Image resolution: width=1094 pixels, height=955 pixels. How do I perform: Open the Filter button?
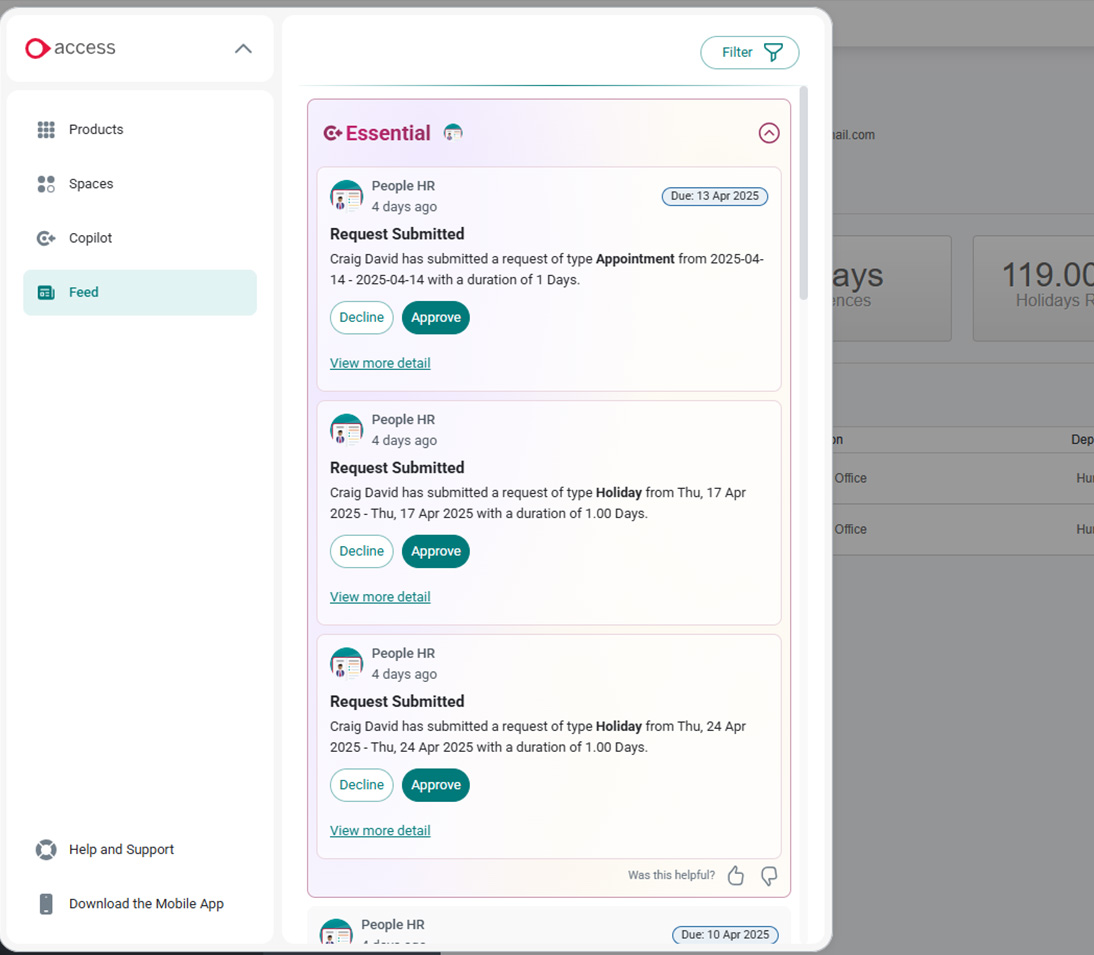pyautogui.click(x=749, y=52)
